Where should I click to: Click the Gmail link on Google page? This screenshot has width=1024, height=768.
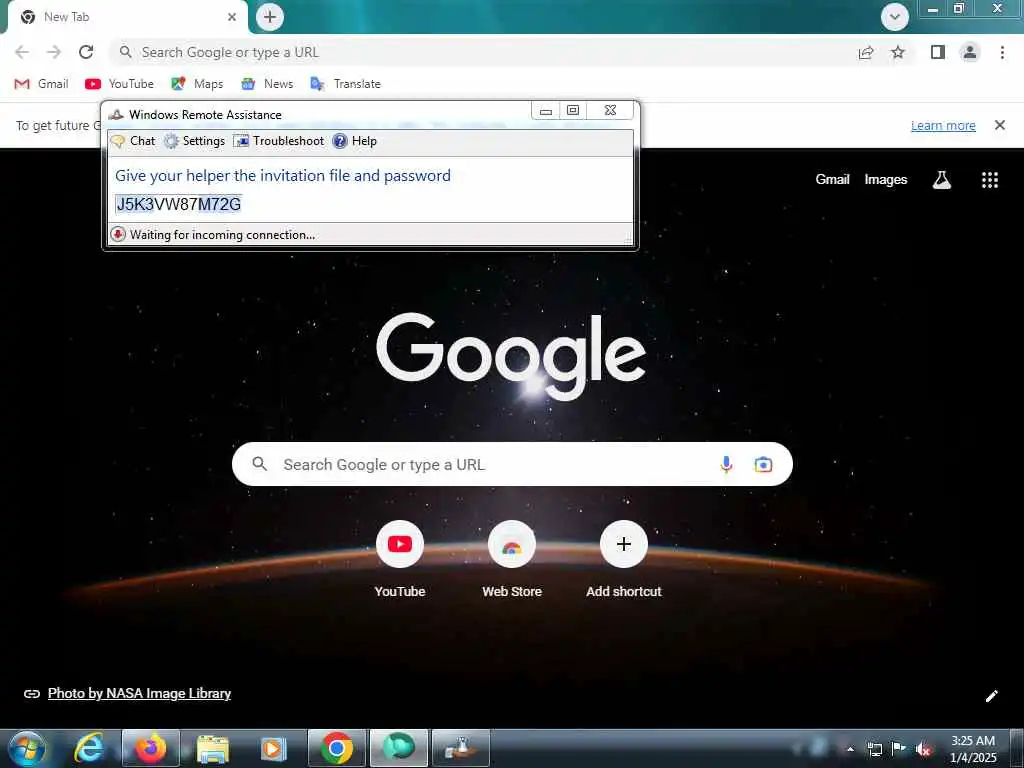832,180
